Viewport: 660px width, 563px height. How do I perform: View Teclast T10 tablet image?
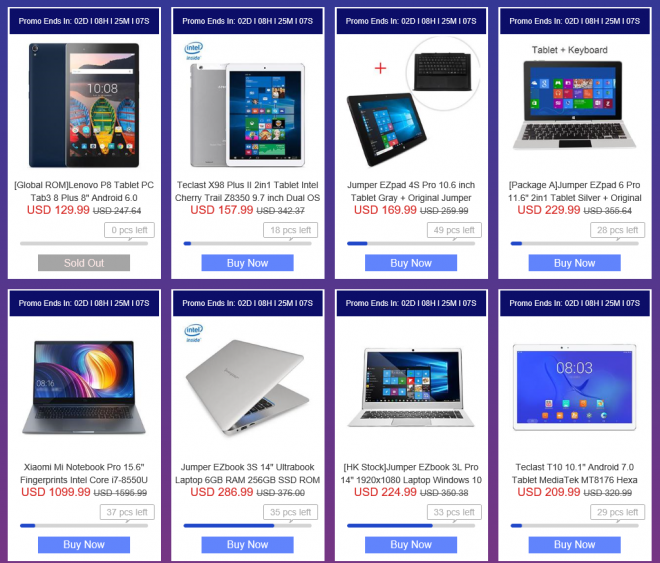coord(575,387)
